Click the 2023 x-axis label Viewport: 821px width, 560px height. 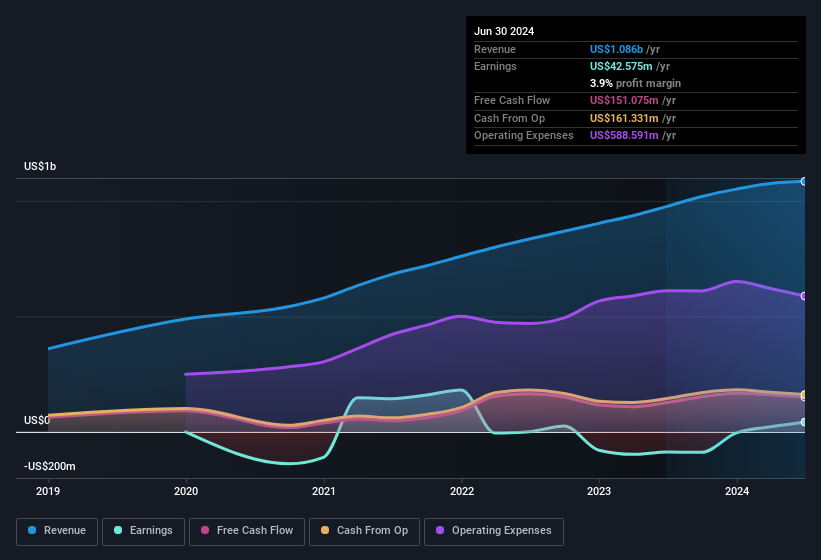click(x=599, y=491)
